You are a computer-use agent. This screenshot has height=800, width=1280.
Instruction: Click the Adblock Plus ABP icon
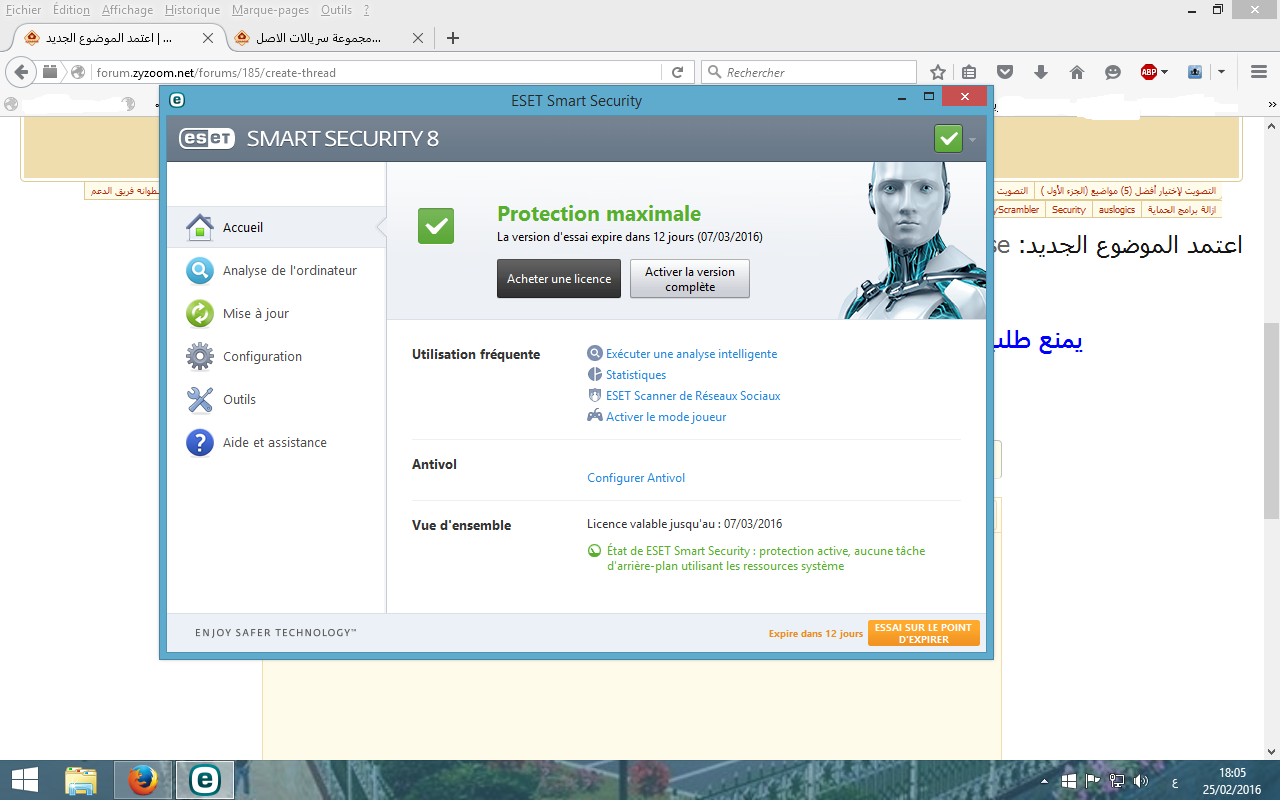point(1149,72)
